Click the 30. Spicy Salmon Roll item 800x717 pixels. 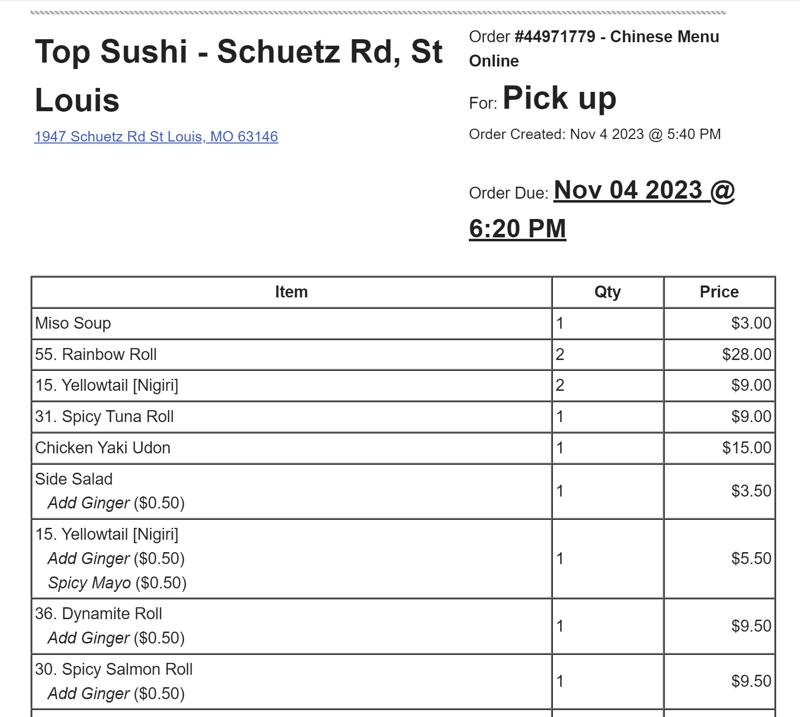pyautogui.click(x=113, y=669)
